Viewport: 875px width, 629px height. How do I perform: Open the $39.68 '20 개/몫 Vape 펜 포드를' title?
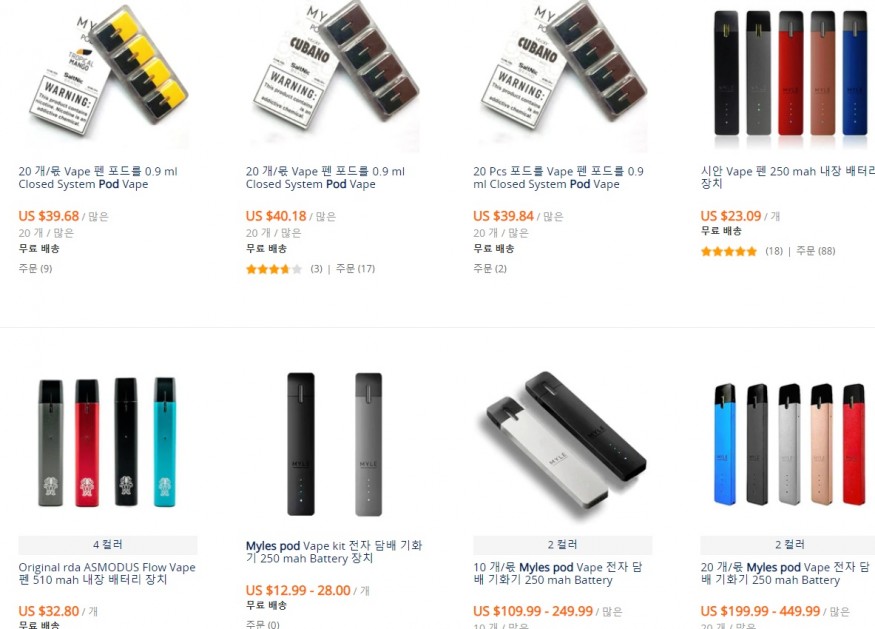[x=98, y=177]
